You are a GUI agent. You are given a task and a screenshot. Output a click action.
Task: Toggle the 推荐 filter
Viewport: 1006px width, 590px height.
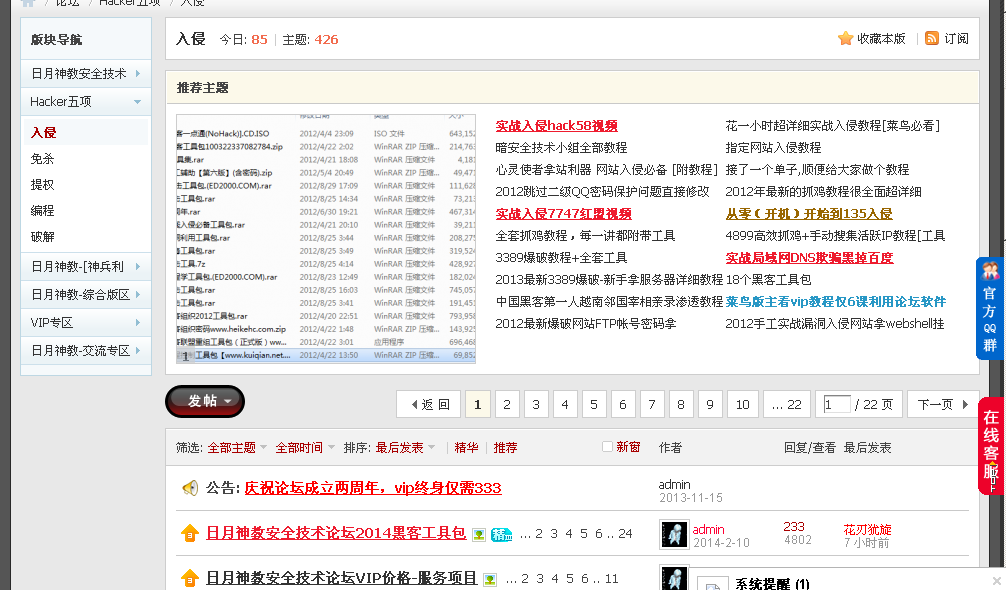coord(506,447)
